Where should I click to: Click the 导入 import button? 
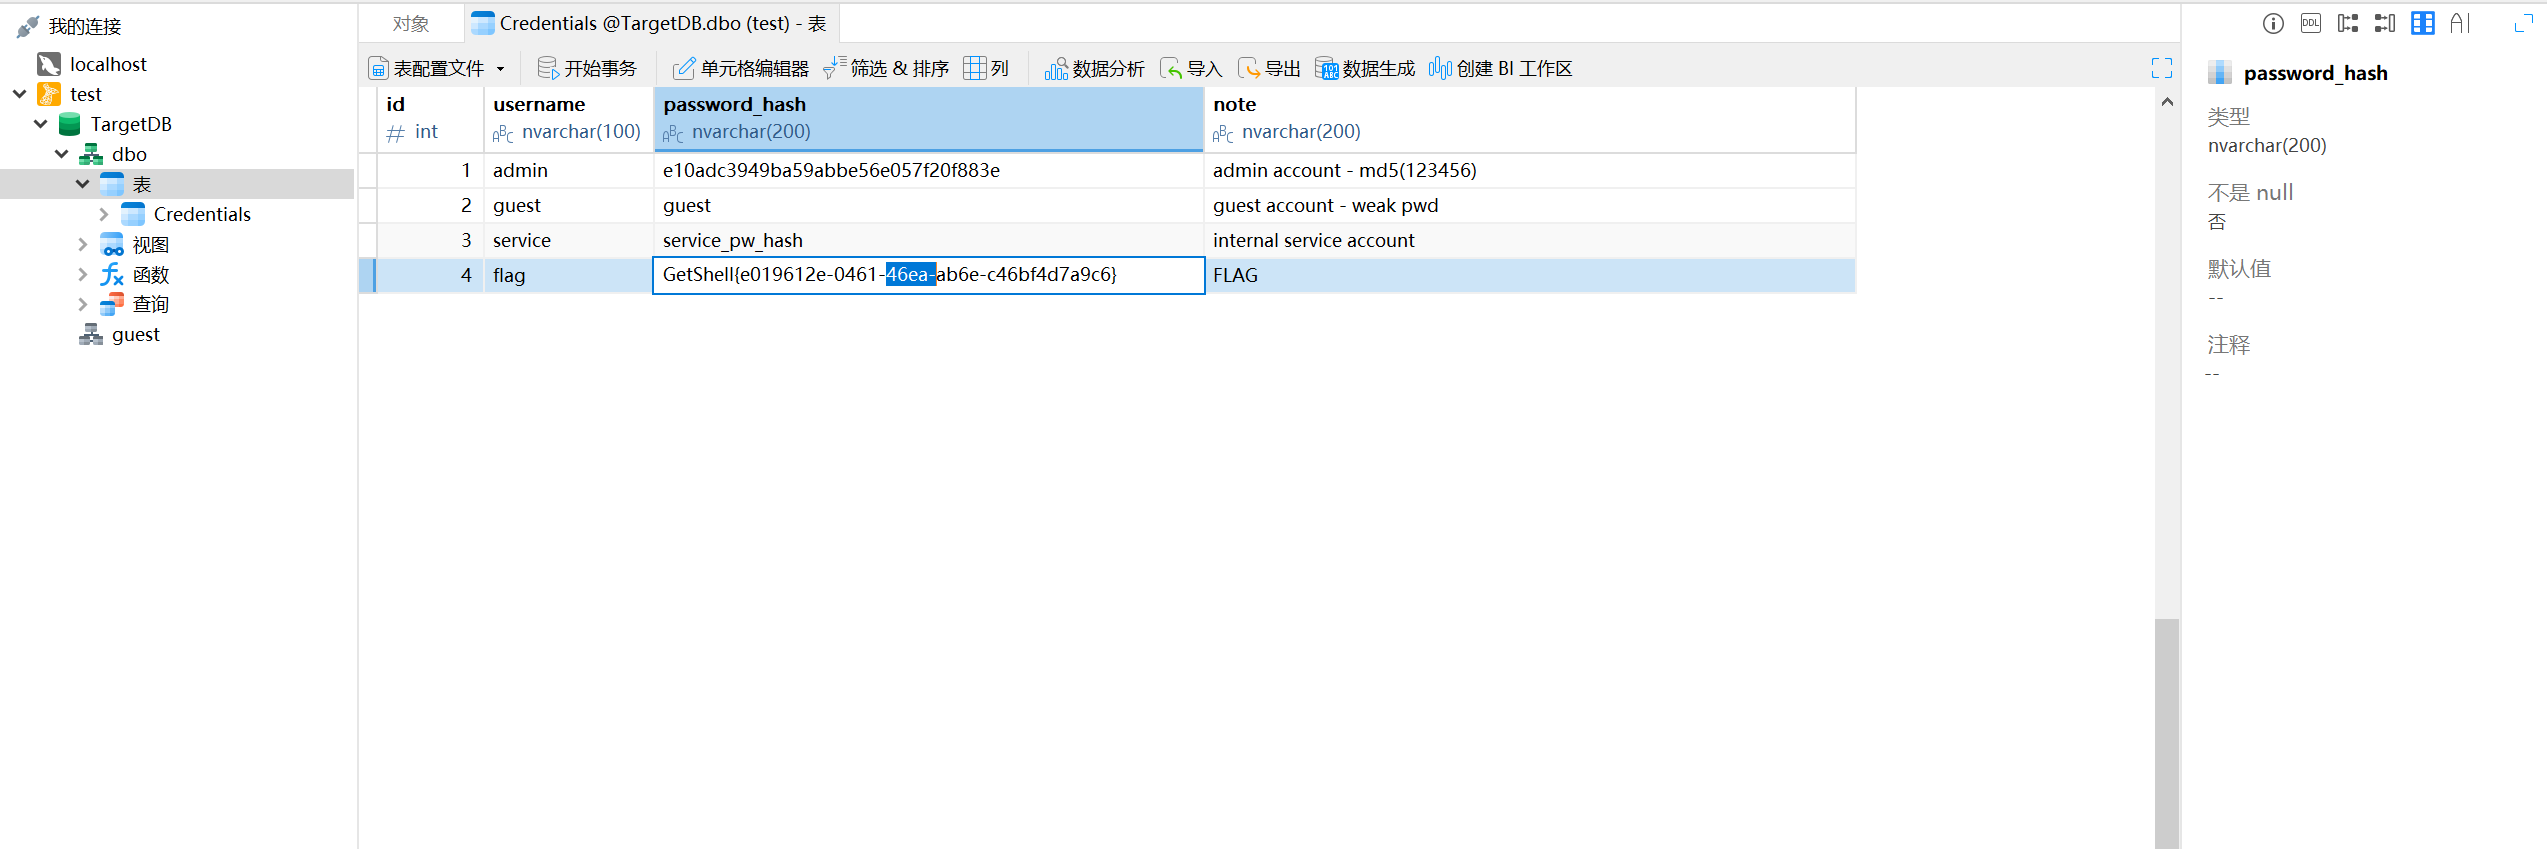[1191, 68]
